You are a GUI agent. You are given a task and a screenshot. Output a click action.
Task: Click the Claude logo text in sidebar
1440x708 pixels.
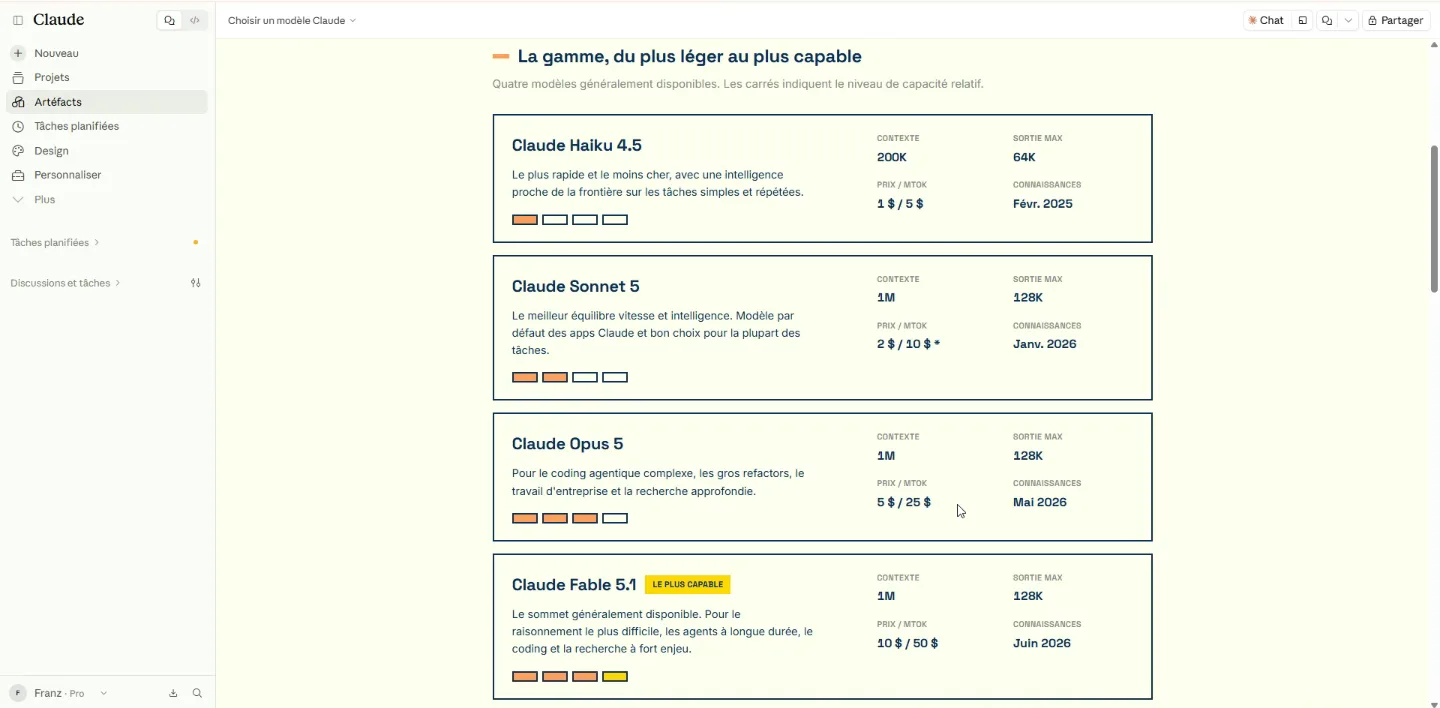[x=59, y=20]
